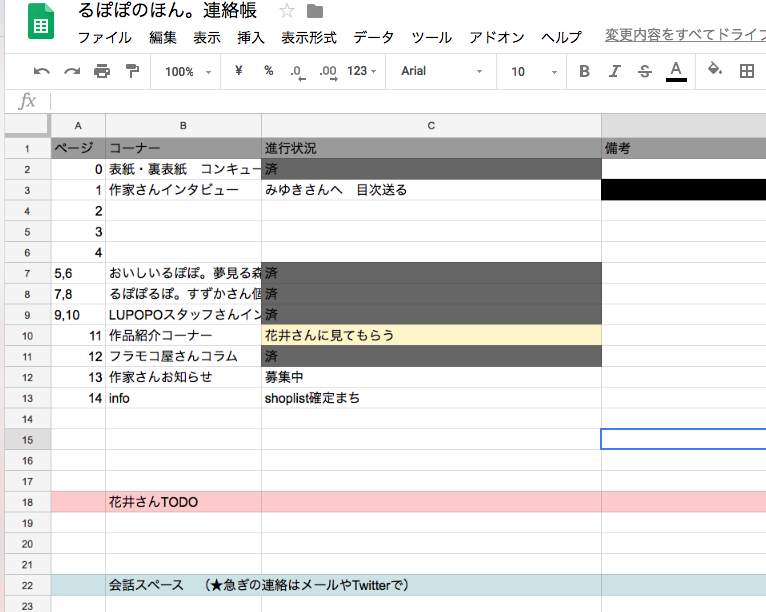Click into the formula bar
The height and width of the screenshot is (612, 766).
[408, 101]
